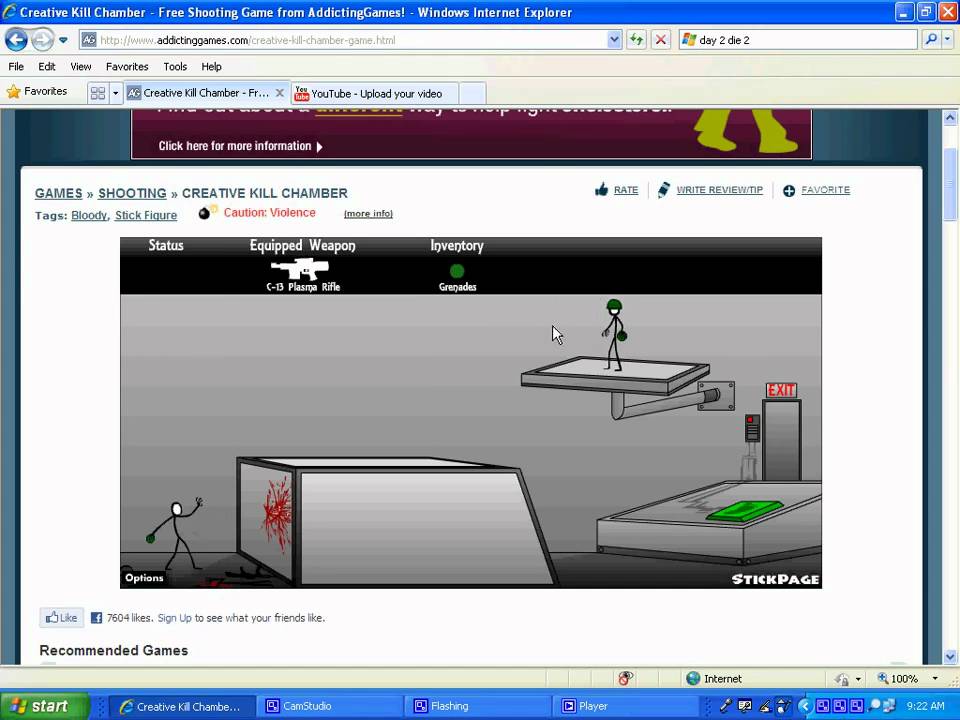This screenshot has height=720, width=960.
Task: Switch to CamStudio taskbar window
Action: click(x=329, y=707)
